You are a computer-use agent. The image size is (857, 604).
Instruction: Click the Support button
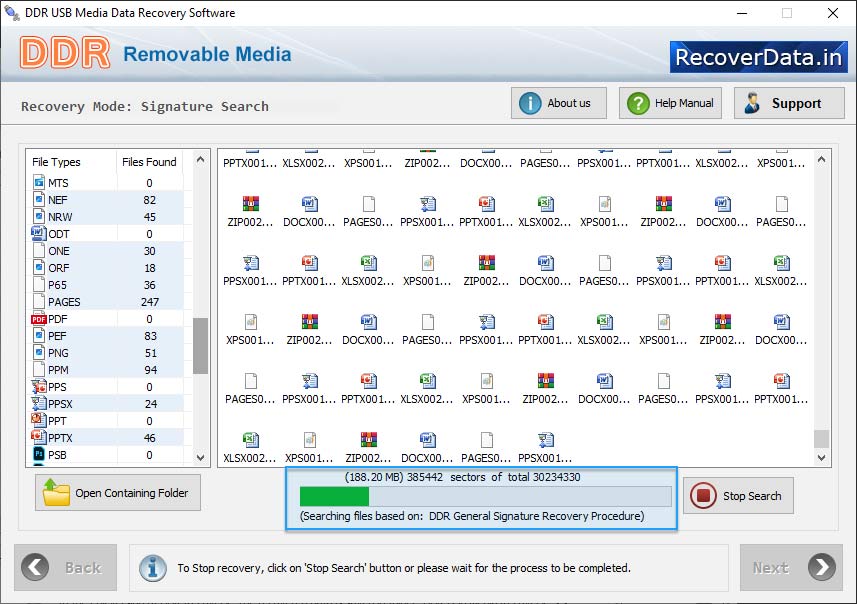pyautogui.click(x=789, y=103)
